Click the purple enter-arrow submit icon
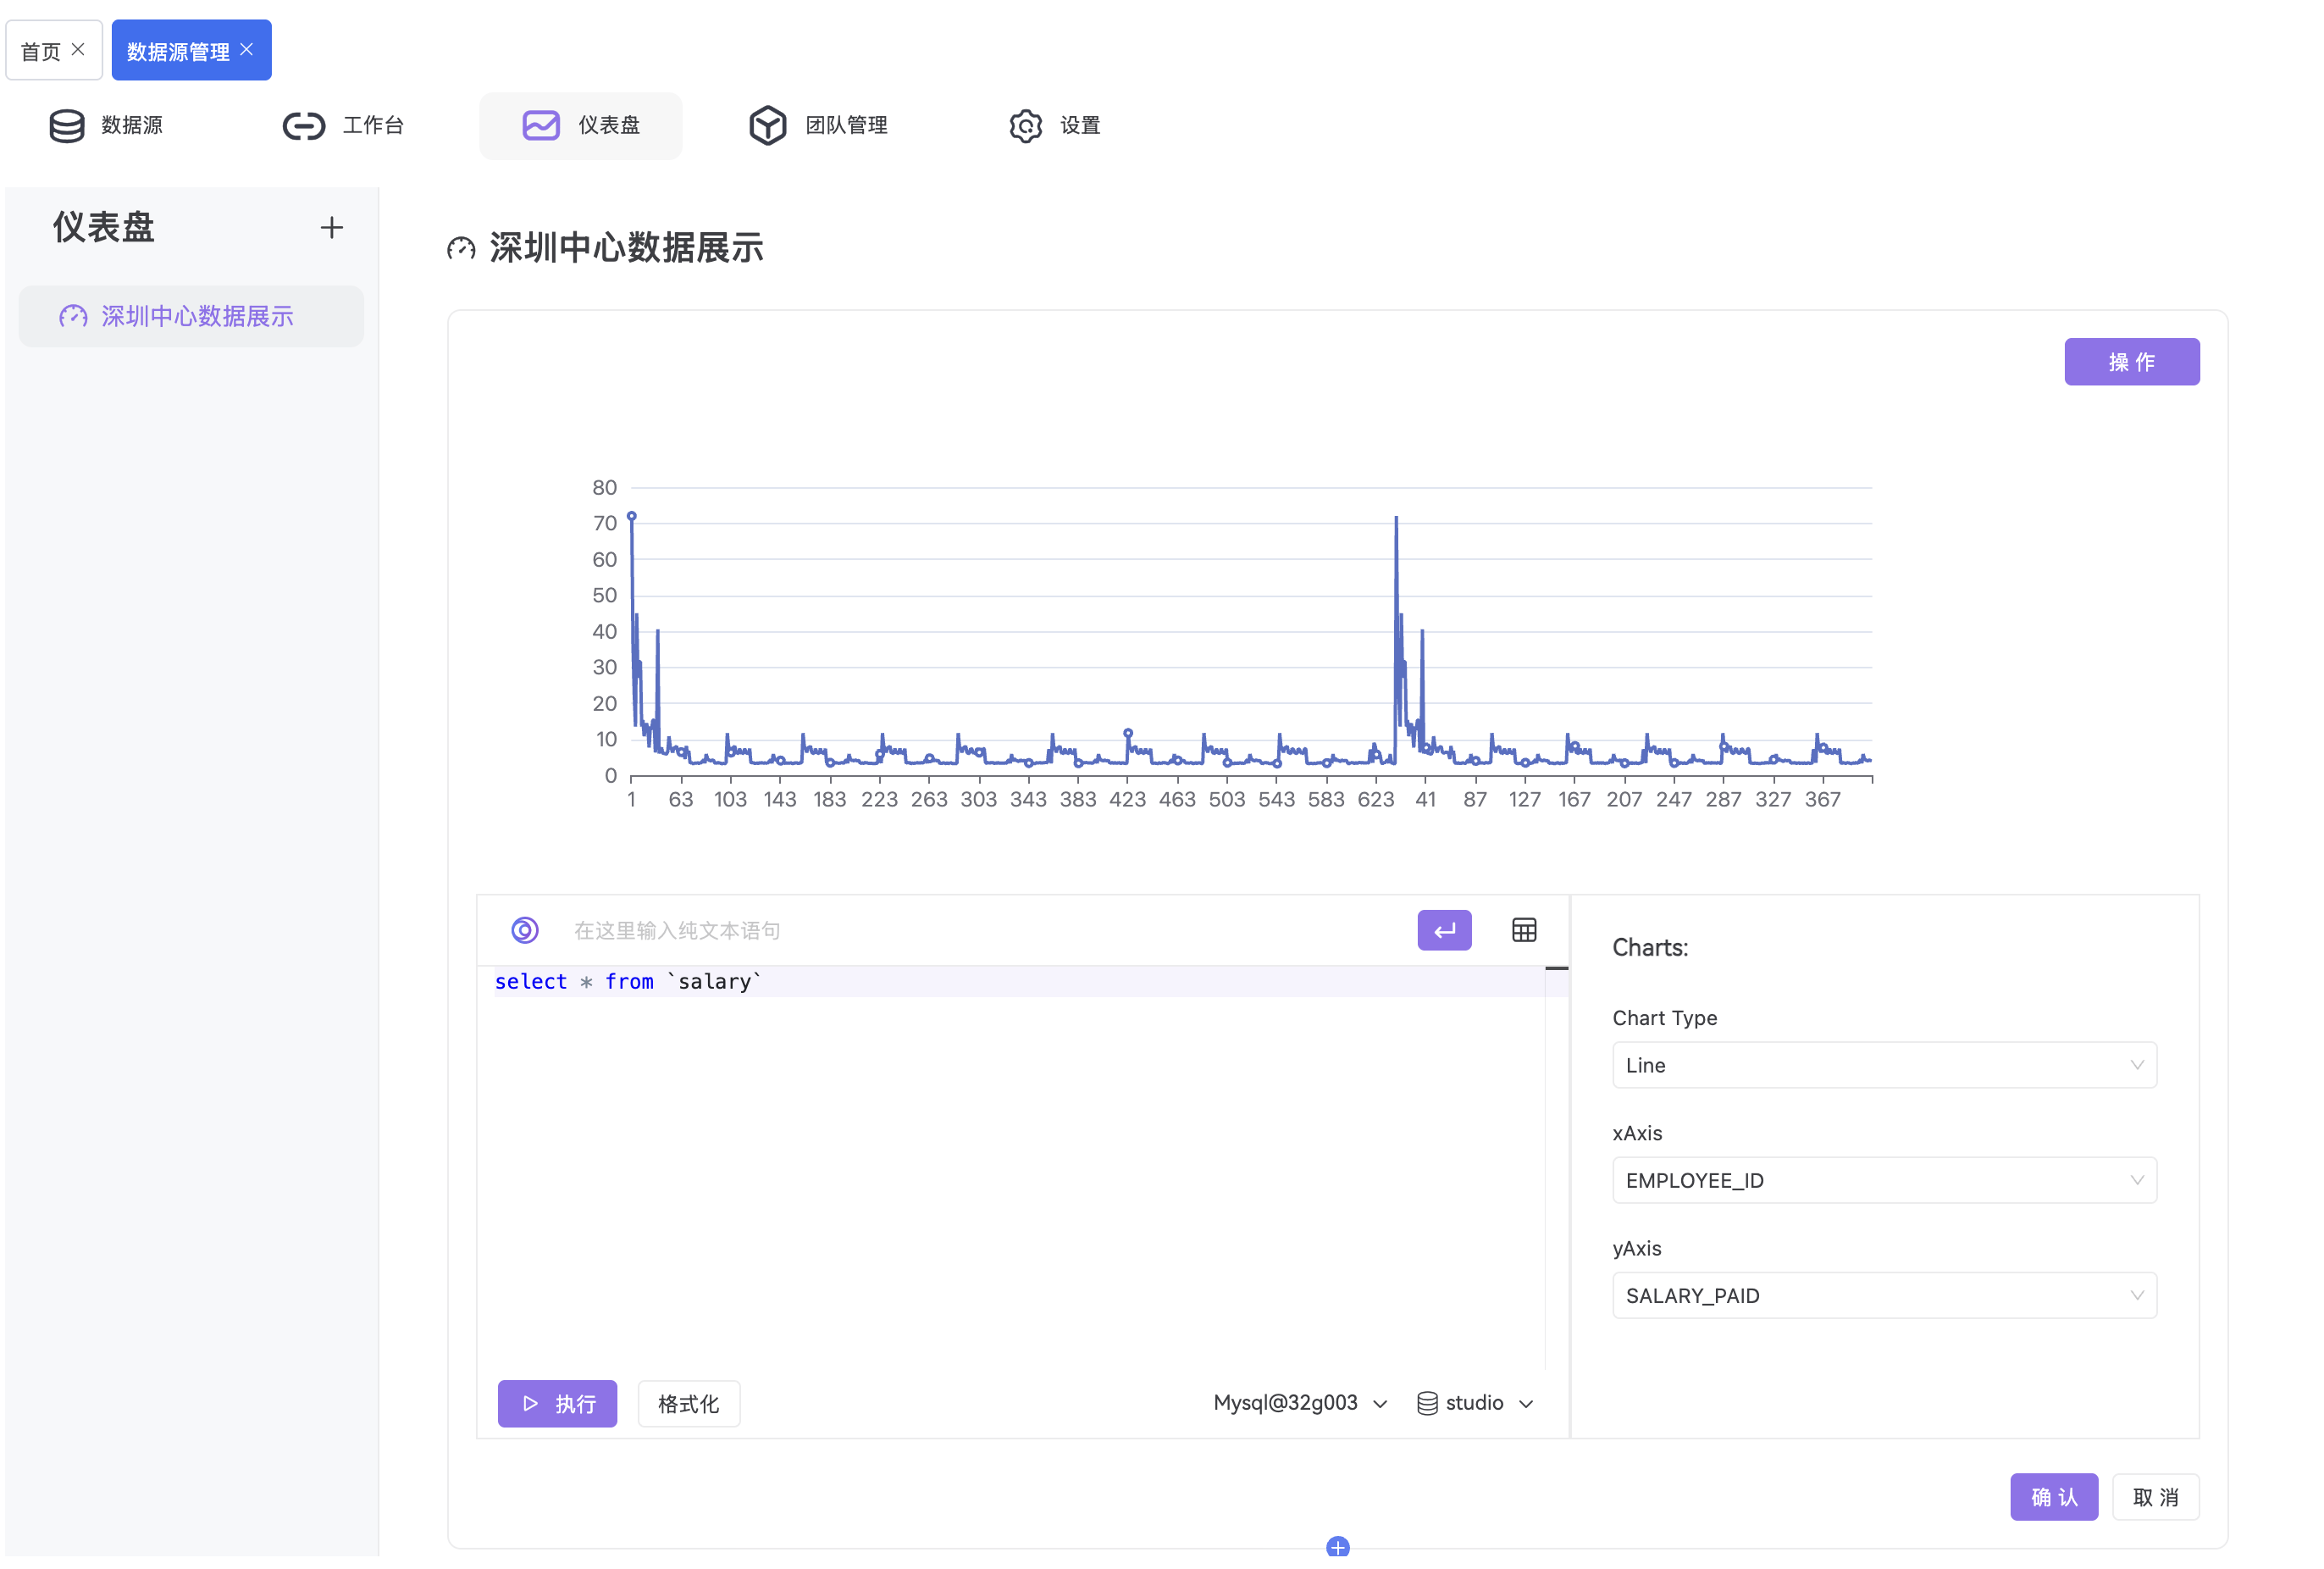 pos(1443,930)
